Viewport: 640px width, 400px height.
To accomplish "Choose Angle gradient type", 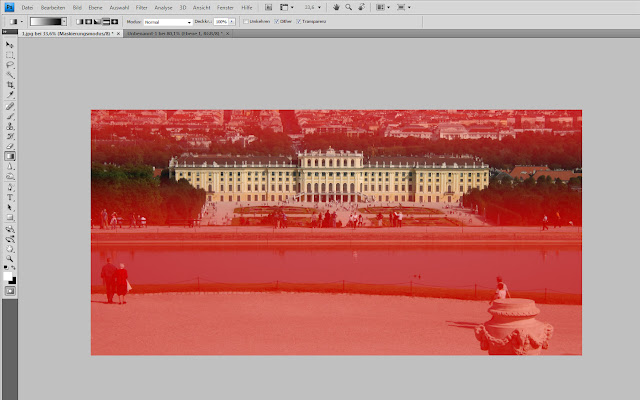I will click(x=97, y=22).
